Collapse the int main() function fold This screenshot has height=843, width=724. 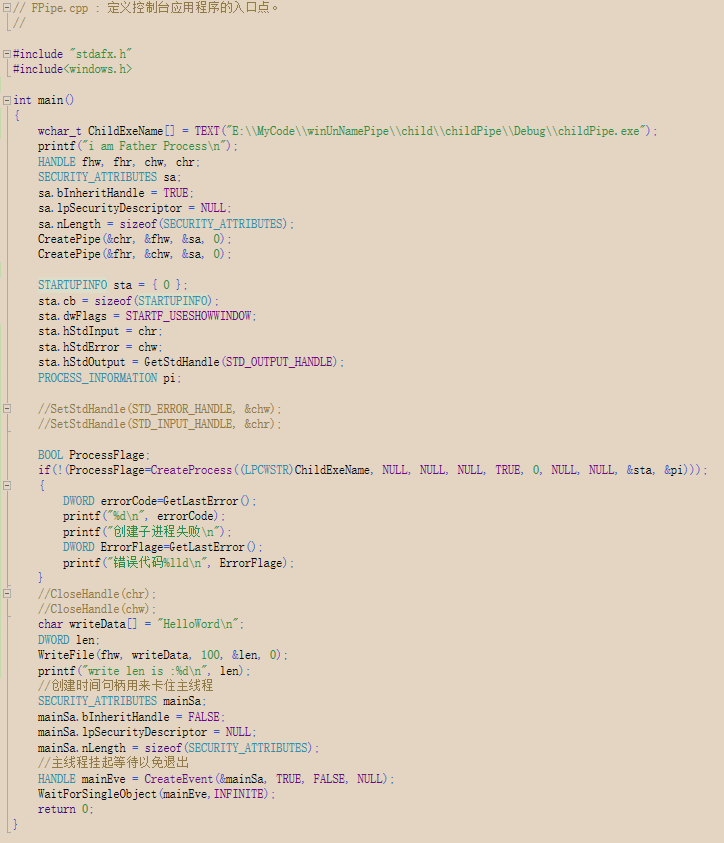(6, 100)
